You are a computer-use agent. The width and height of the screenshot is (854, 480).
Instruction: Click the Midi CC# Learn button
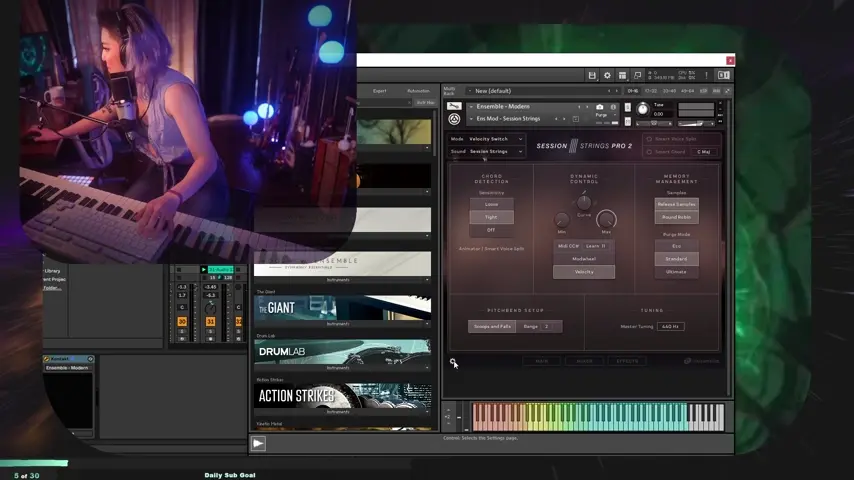[596, 246]
